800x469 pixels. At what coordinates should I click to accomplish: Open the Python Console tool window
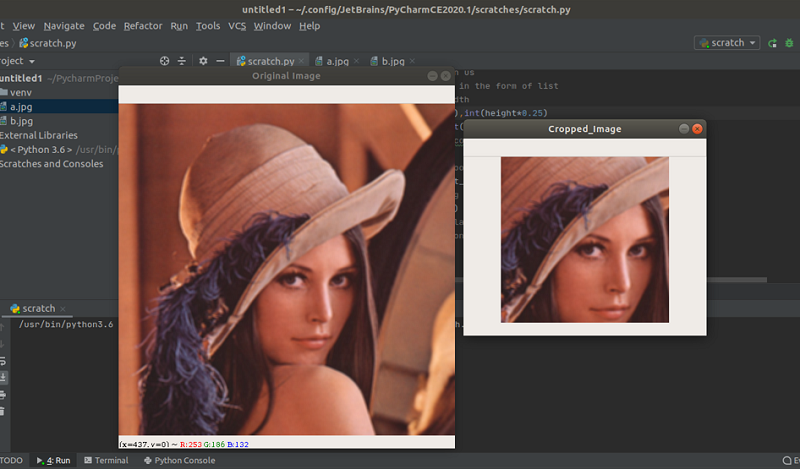coord(180,460)
